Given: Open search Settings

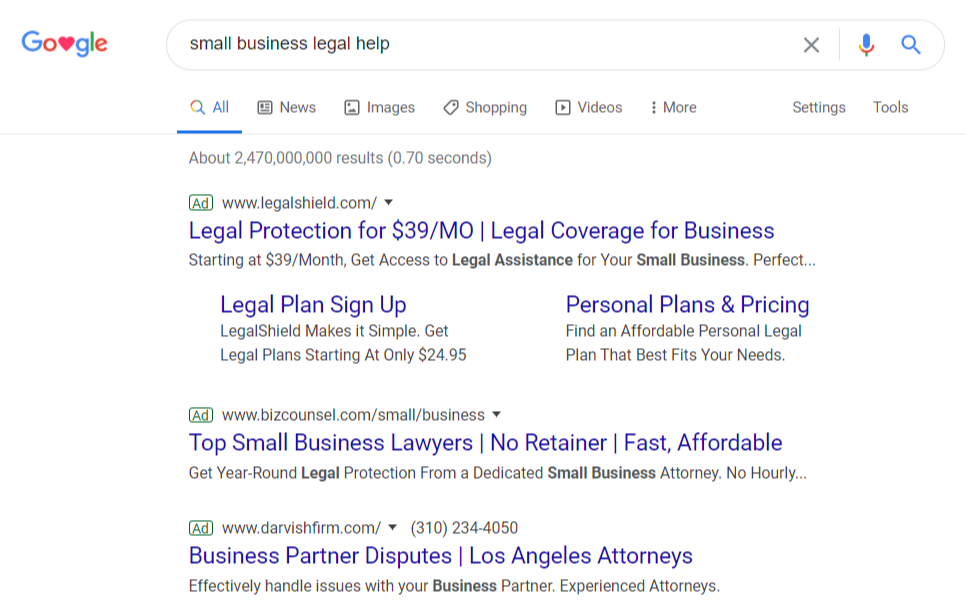Looking at the screenshot, I should point(818,108).
